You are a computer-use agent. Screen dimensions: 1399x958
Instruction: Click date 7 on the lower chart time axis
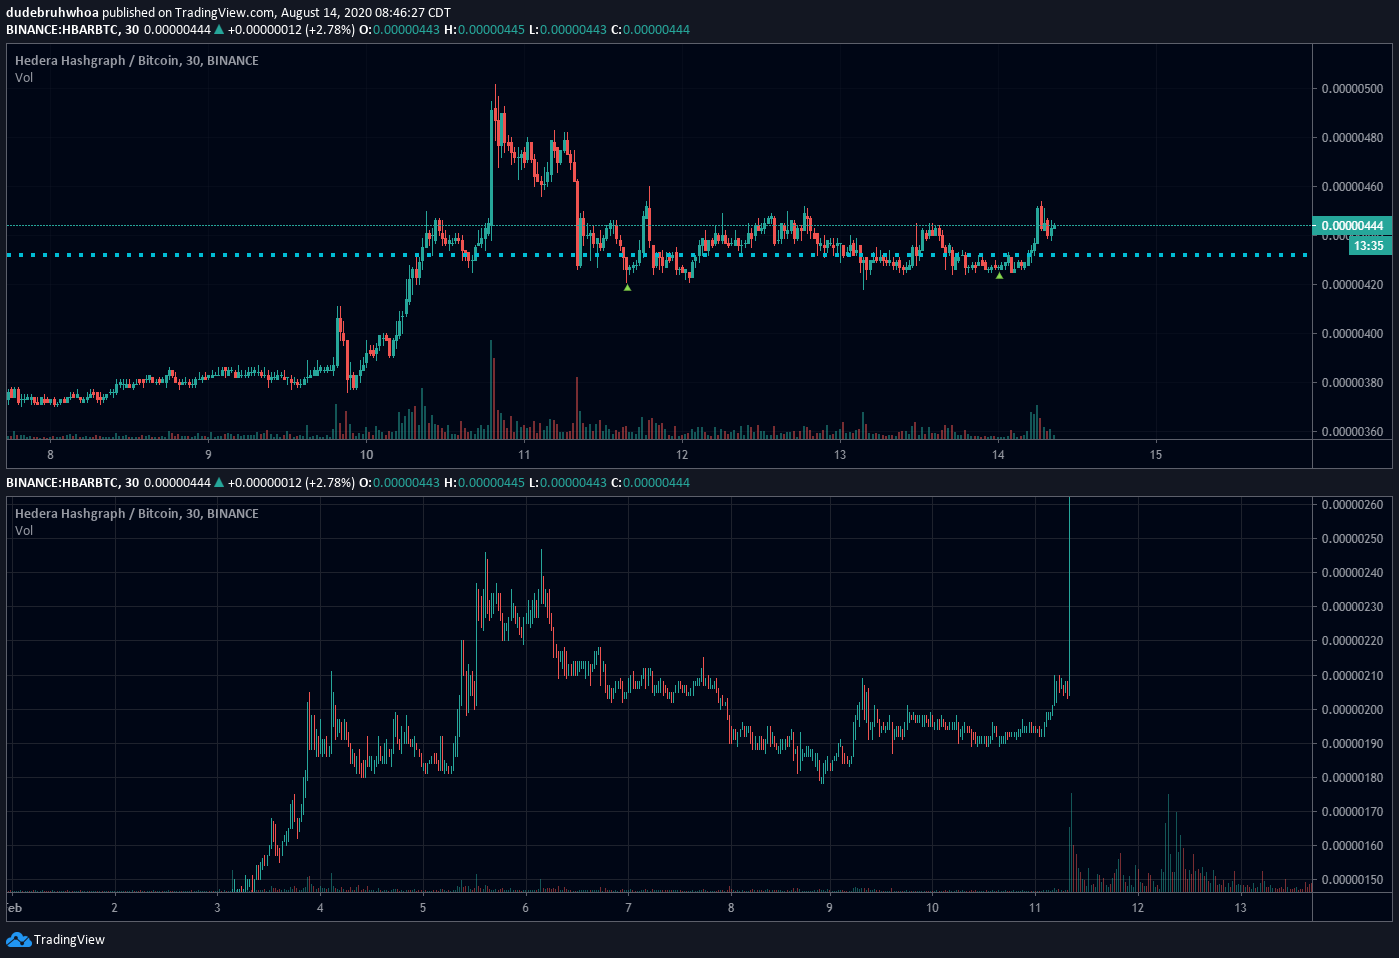628,908
